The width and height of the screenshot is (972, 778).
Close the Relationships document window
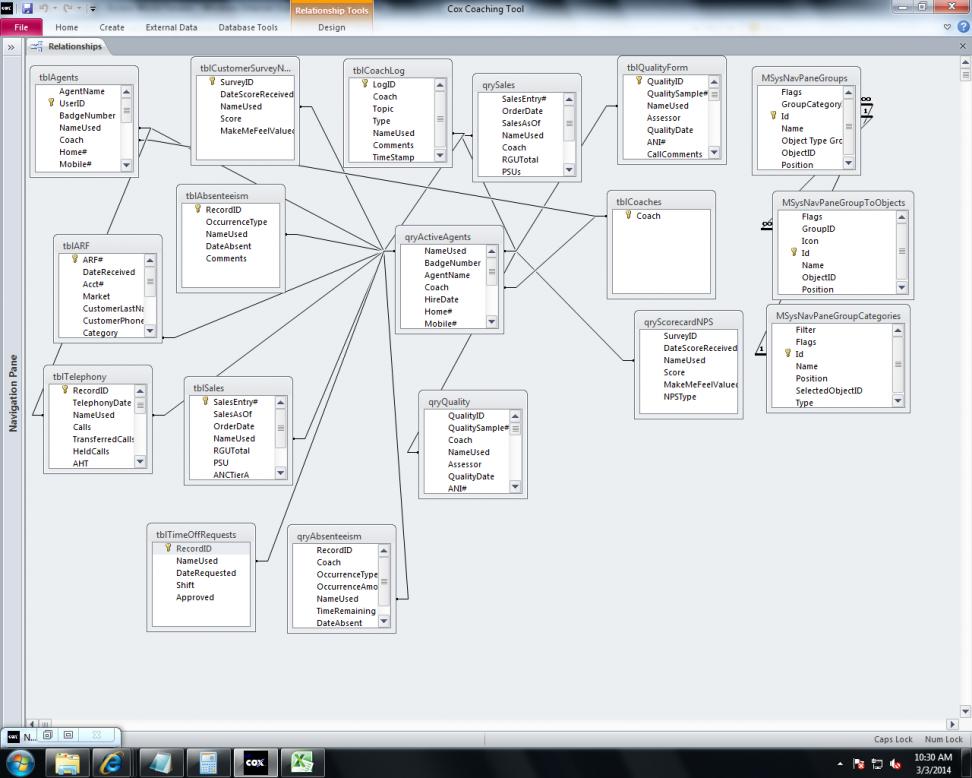click(x=963, y=46)
